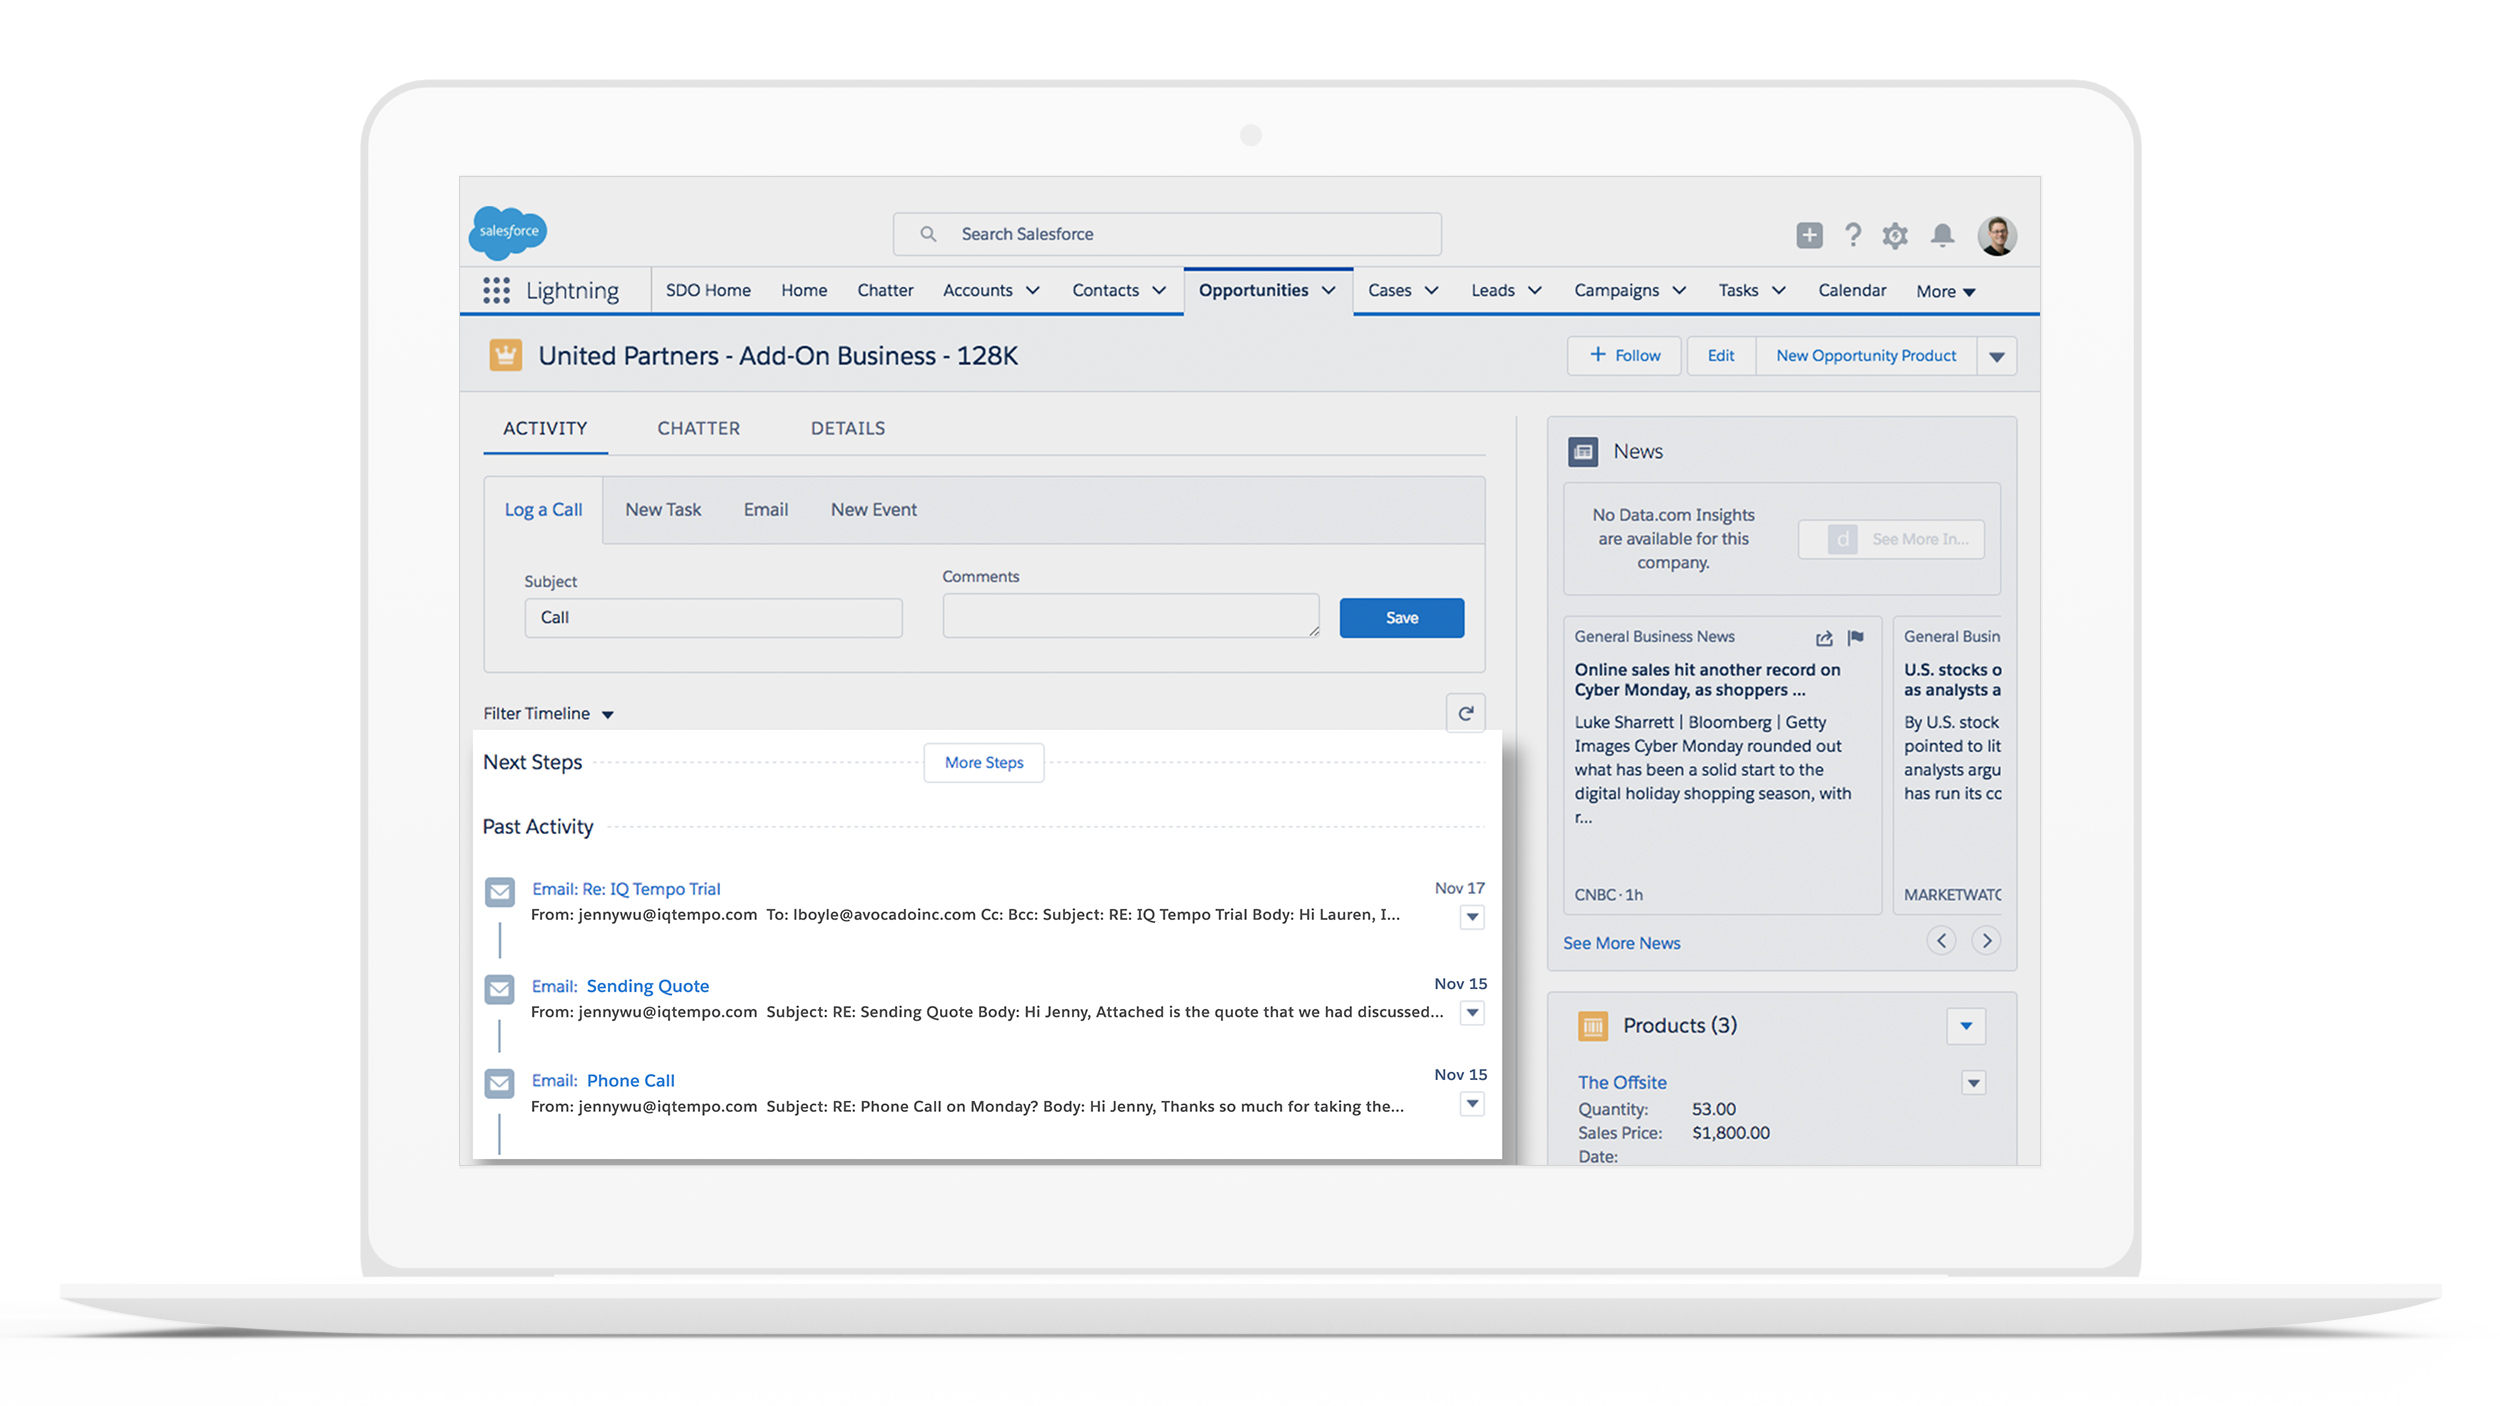This screenshot has height=1406, width=2500.
Task: Click the refresh timeline icon button
Action: pos(1466,712)
